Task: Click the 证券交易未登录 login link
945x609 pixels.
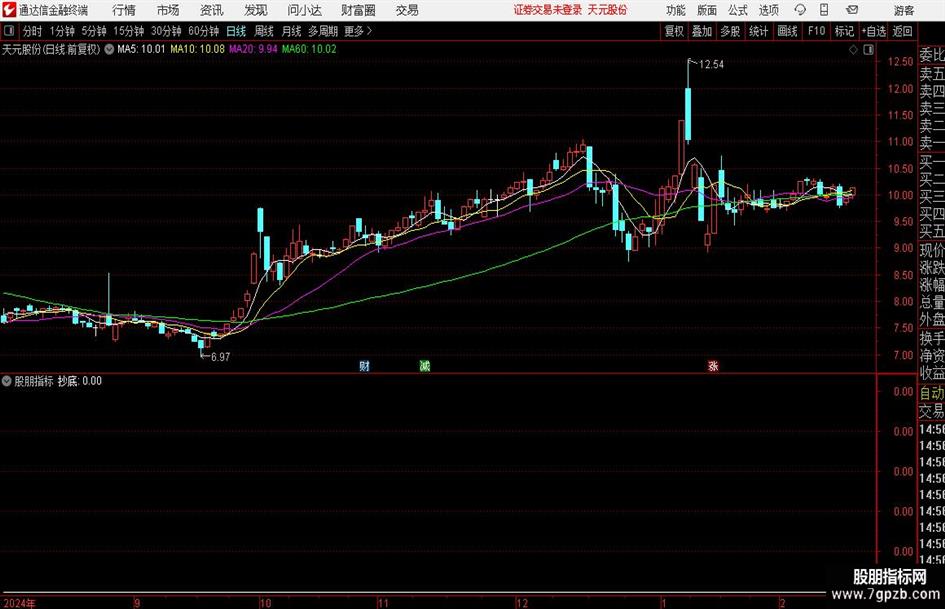Action: (x=548, y=10)
